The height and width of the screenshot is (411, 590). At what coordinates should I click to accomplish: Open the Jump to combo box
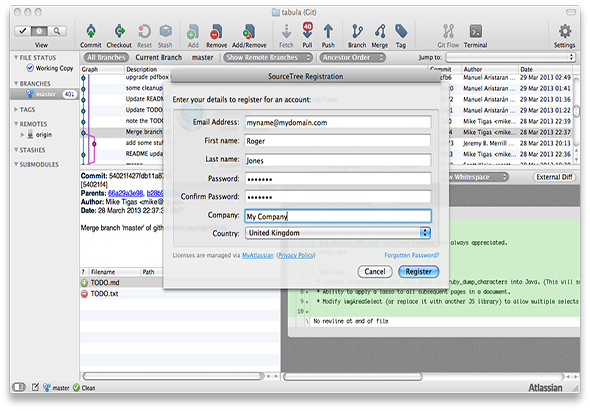pyautogui.click(x=511, y=57)
